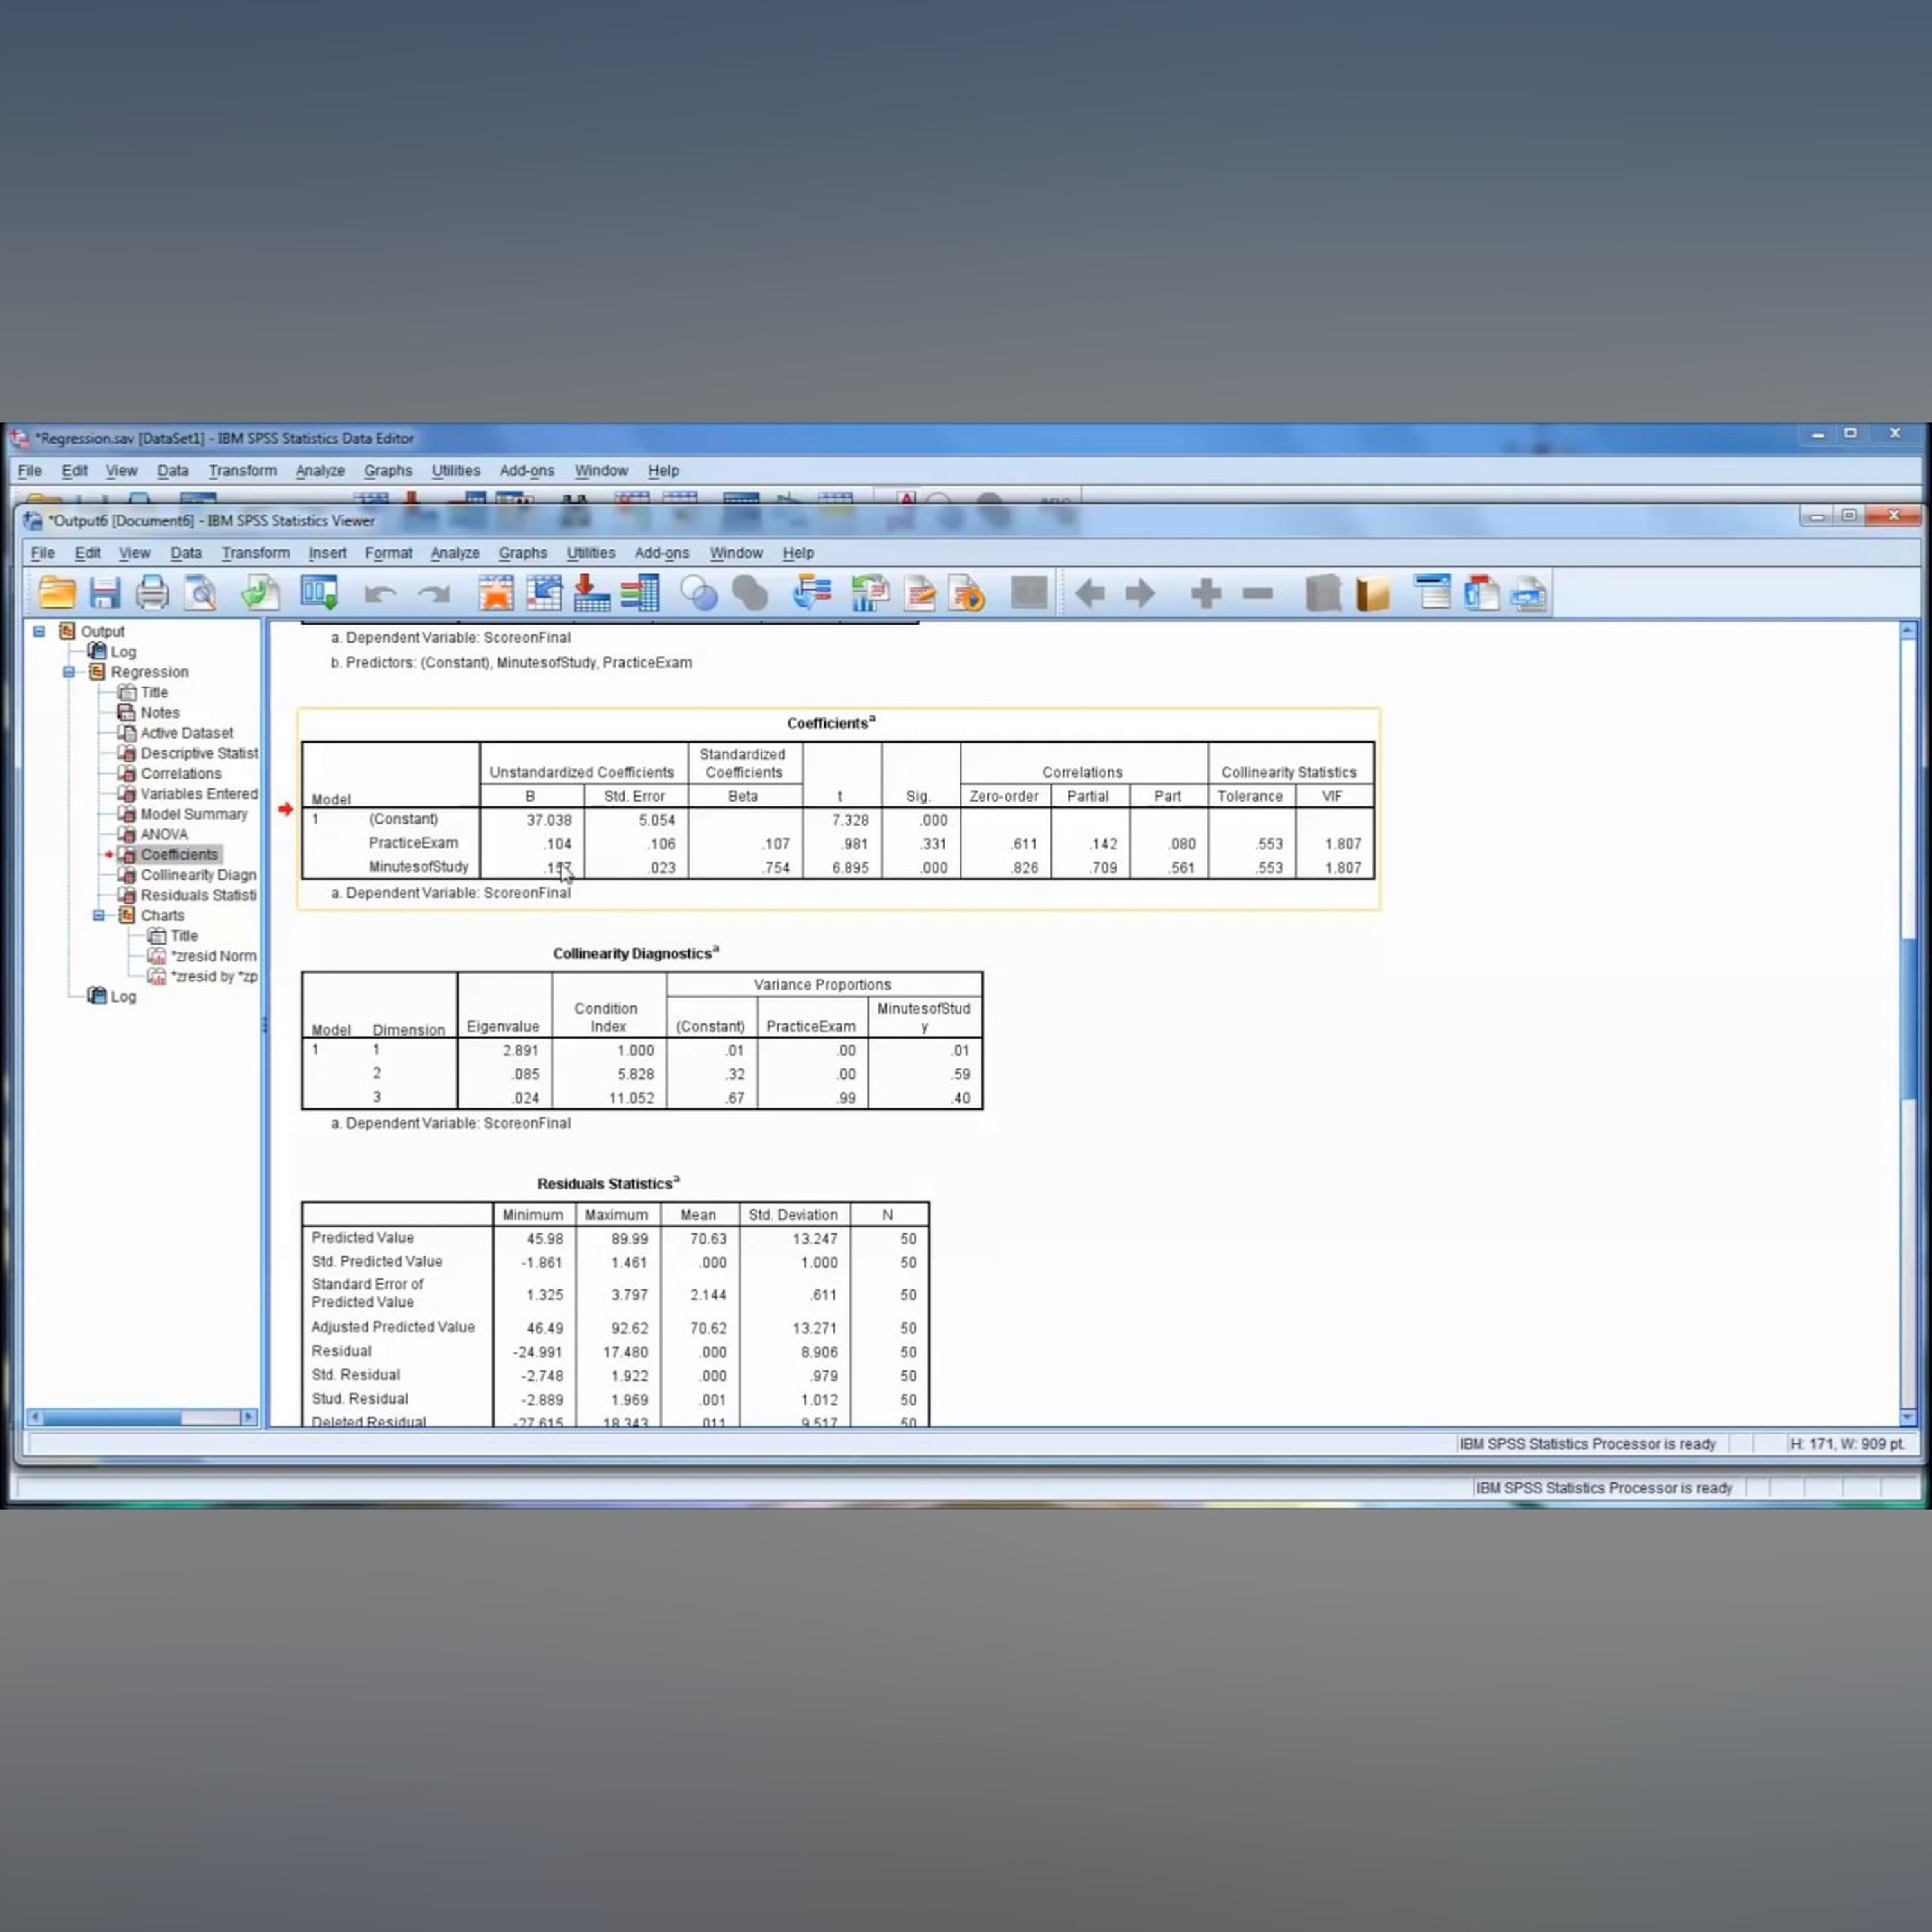Screen dimensions: 1932x1932
Task: Open Print Preview magnifier icon
Action: coord(202,593)
